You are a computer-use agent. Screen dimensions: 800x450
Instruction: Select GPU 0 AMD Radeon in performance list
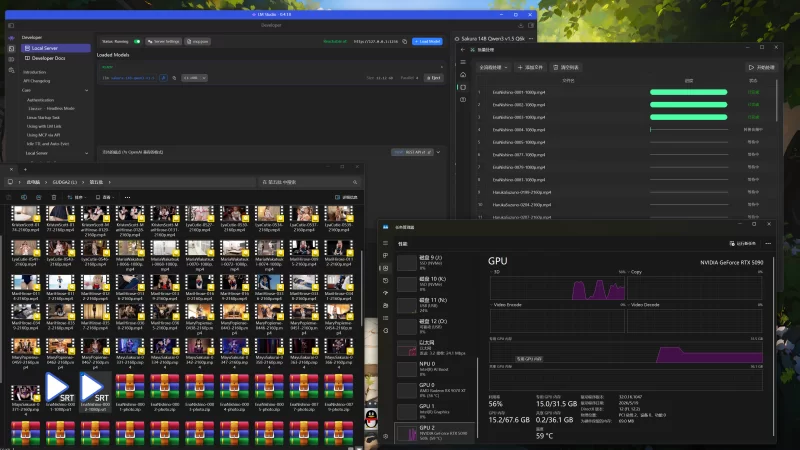pyautogui.click(x=435, y=390)
